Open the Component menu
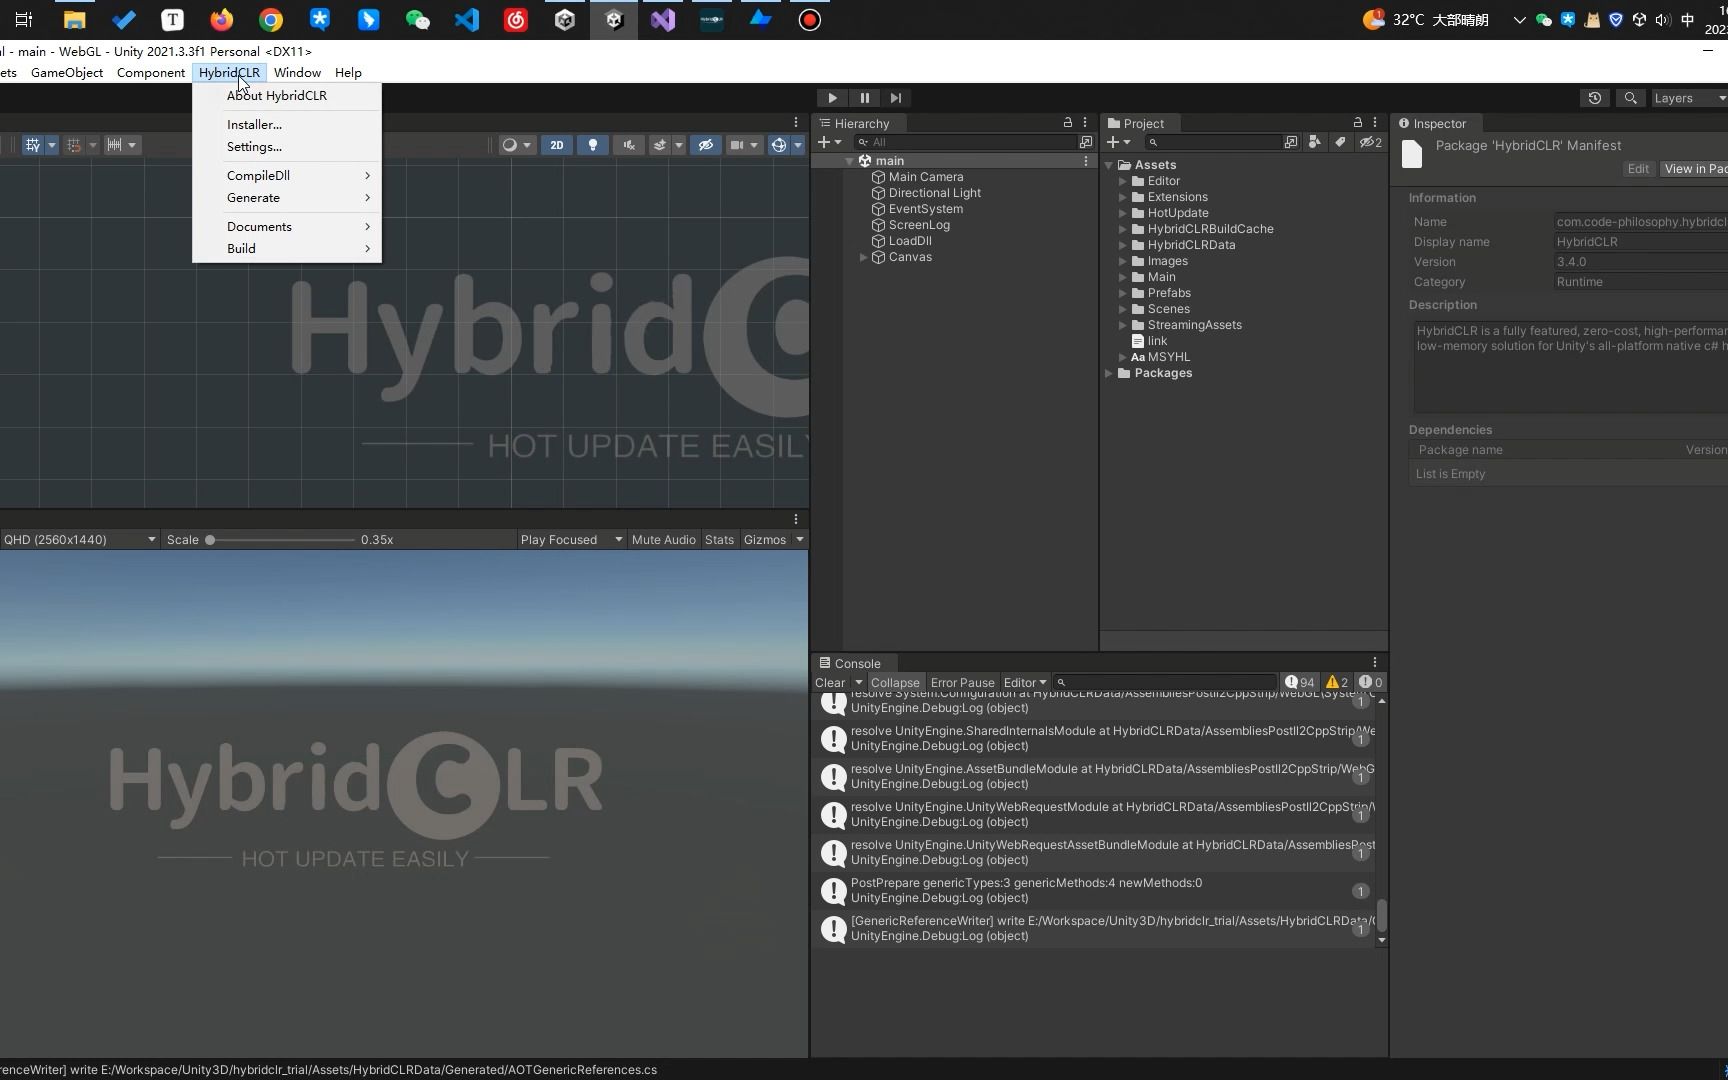This screenshot has width=1728, height=1080. pos(150,73)
